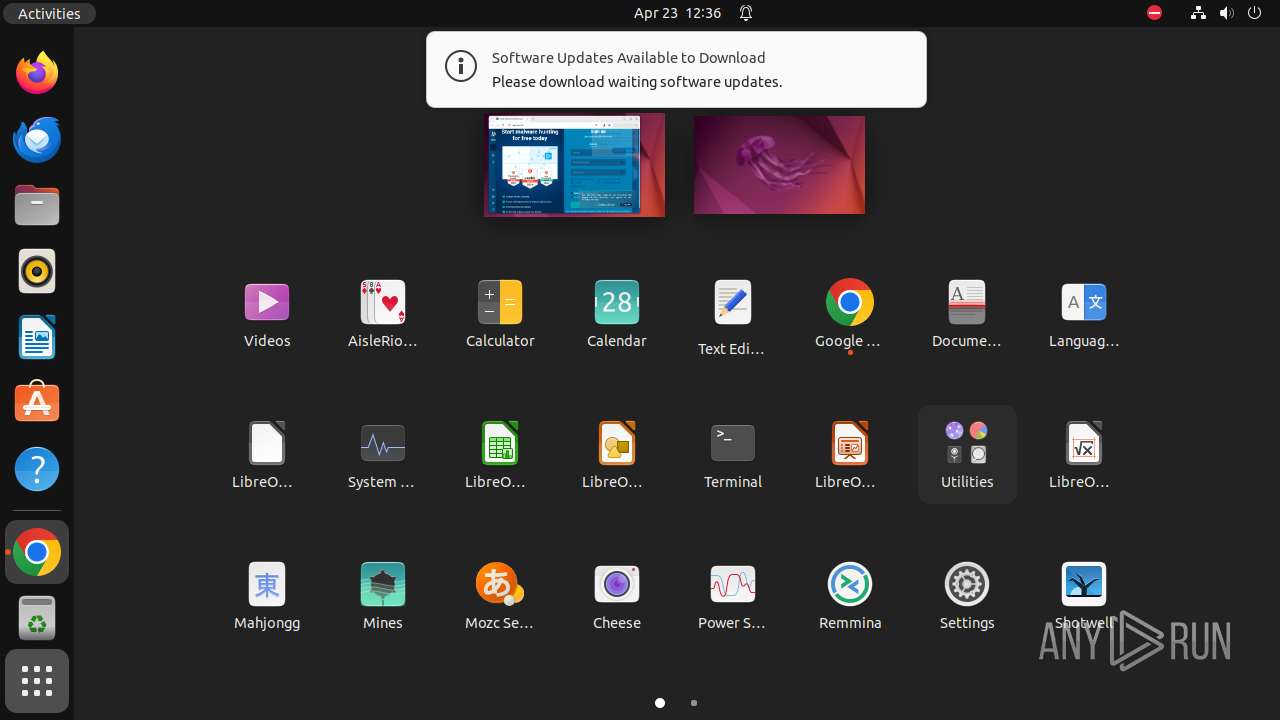Launch AisleRiot Solitaire card game
The height and width of the screenshot is (720, 1280).
pyautogui.click(x=383, y=314)
